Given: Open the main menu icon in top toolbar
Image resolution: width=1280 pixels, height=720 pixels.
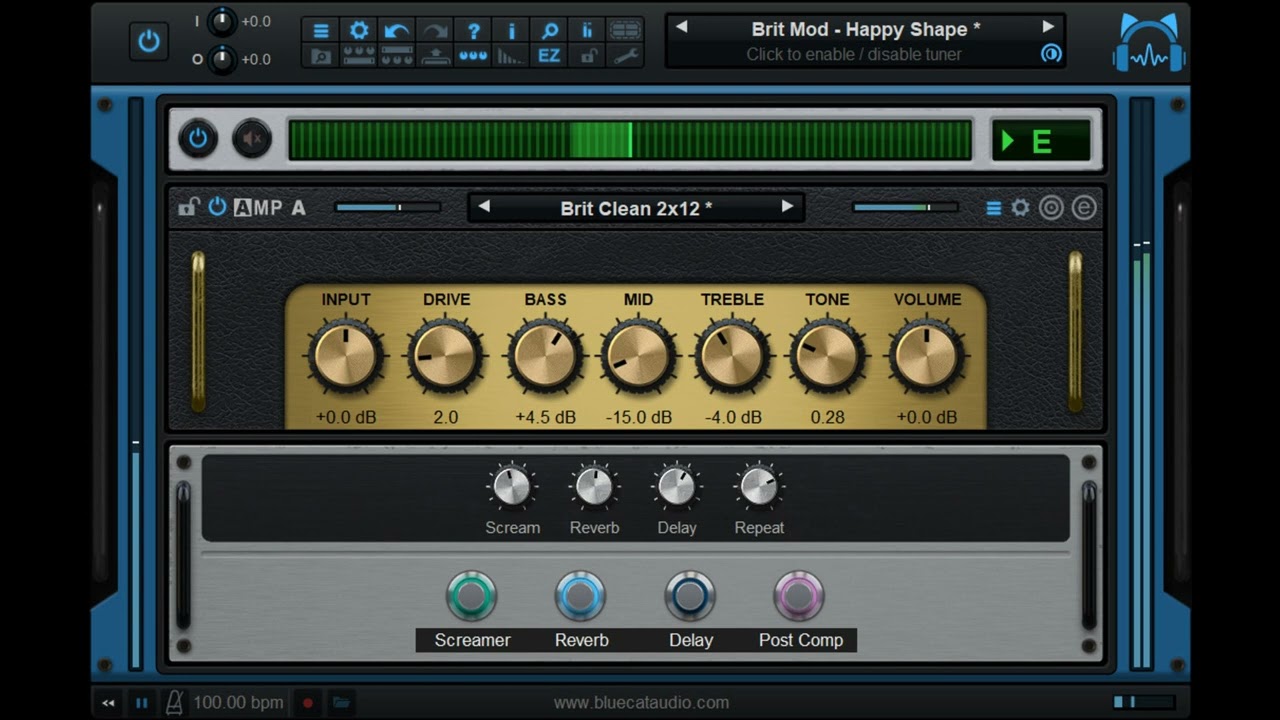Looking at the screenshot, I should pyautogui.click(x=321, y=31).
